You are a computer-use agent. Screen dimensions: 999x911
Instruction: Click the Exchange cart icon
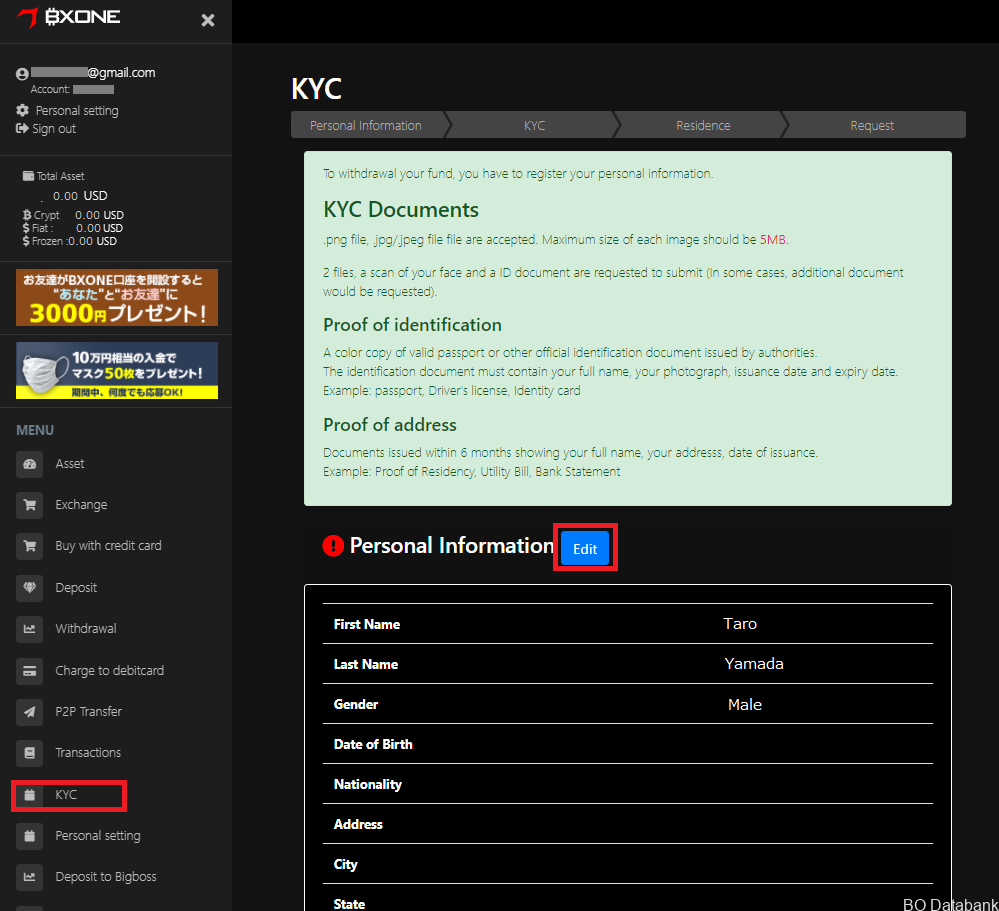coord(29,505)
